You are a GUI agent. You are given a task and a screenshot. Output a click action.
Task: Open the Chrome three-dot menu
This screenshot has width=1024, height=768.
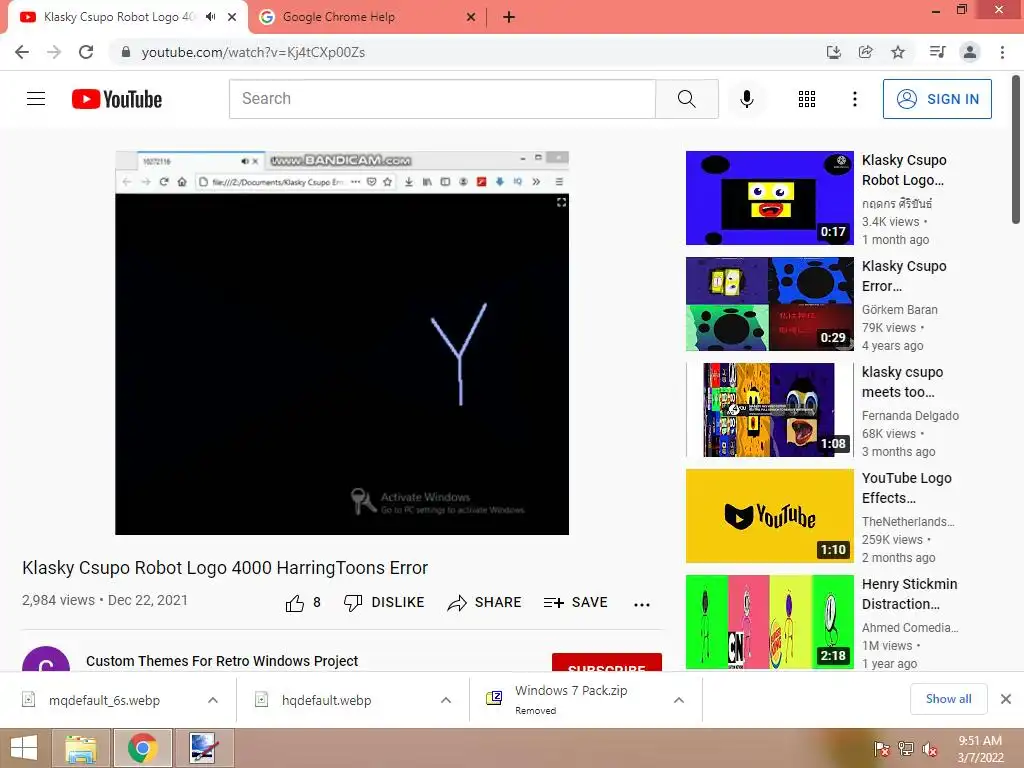(1002, 52)
